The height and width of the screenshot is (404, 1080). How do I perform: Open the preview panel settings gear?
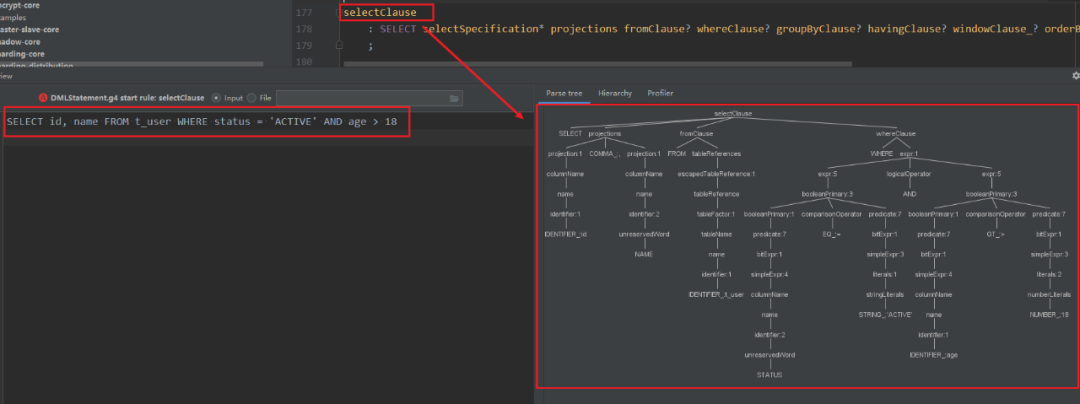pos(1076,76)
